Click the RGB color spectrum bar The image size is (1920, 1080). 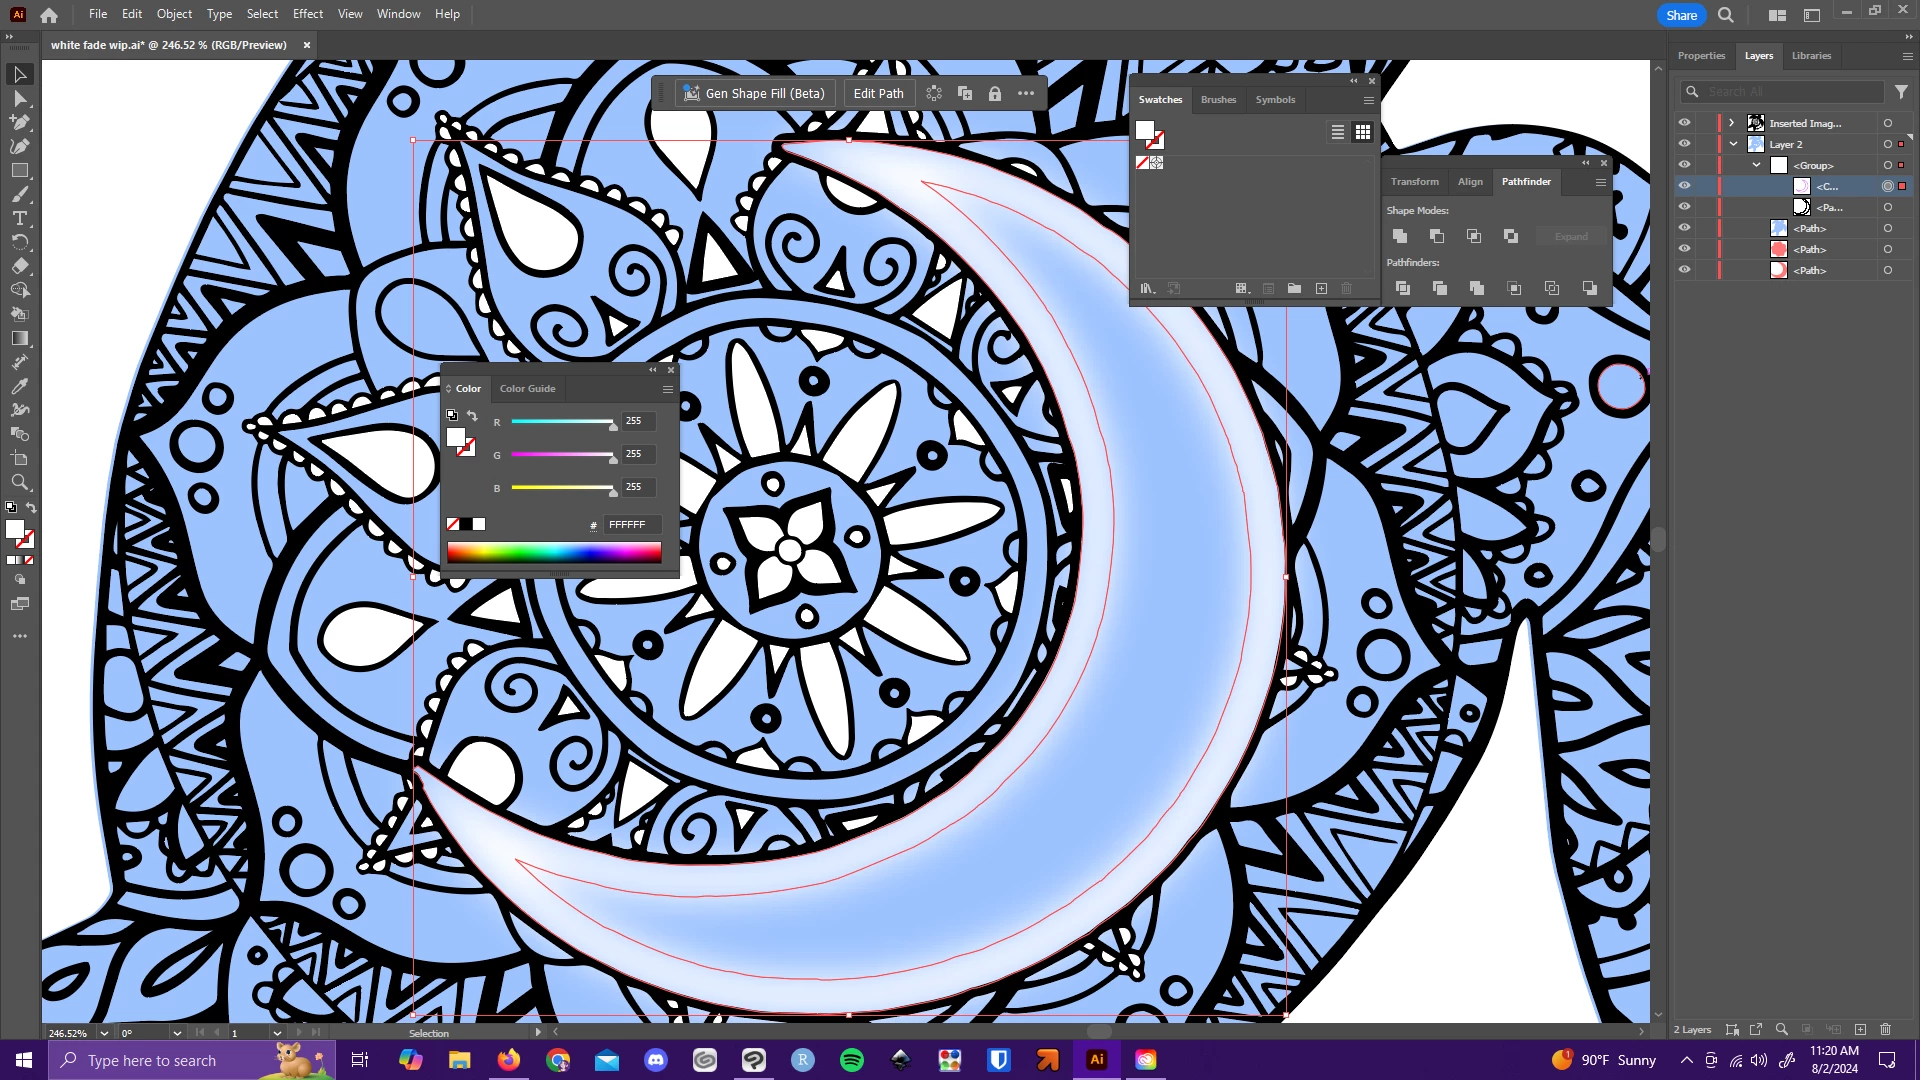click(x=554, y=552)
